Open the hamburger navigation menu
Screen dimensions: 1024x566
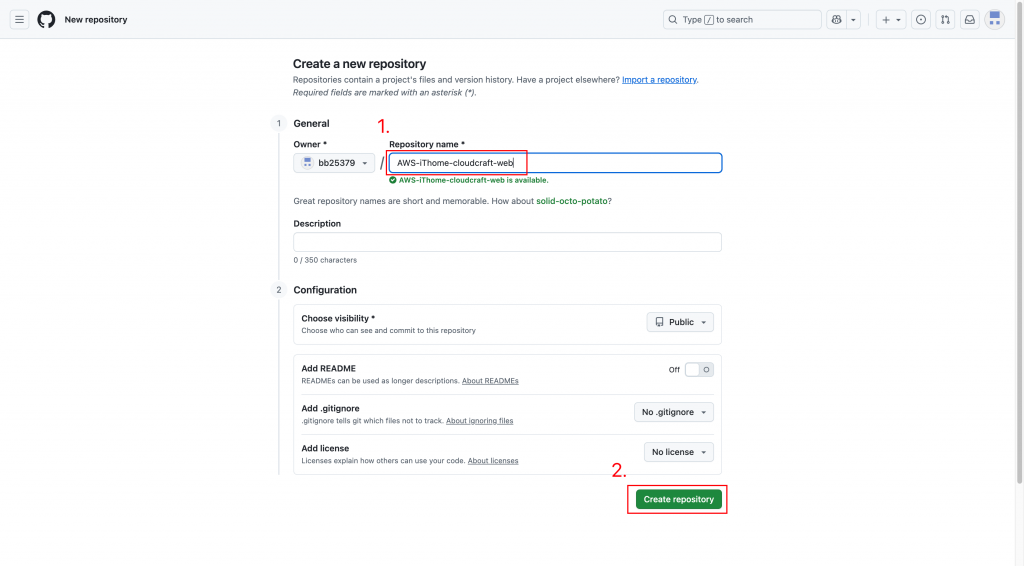[x=19, y=19]
